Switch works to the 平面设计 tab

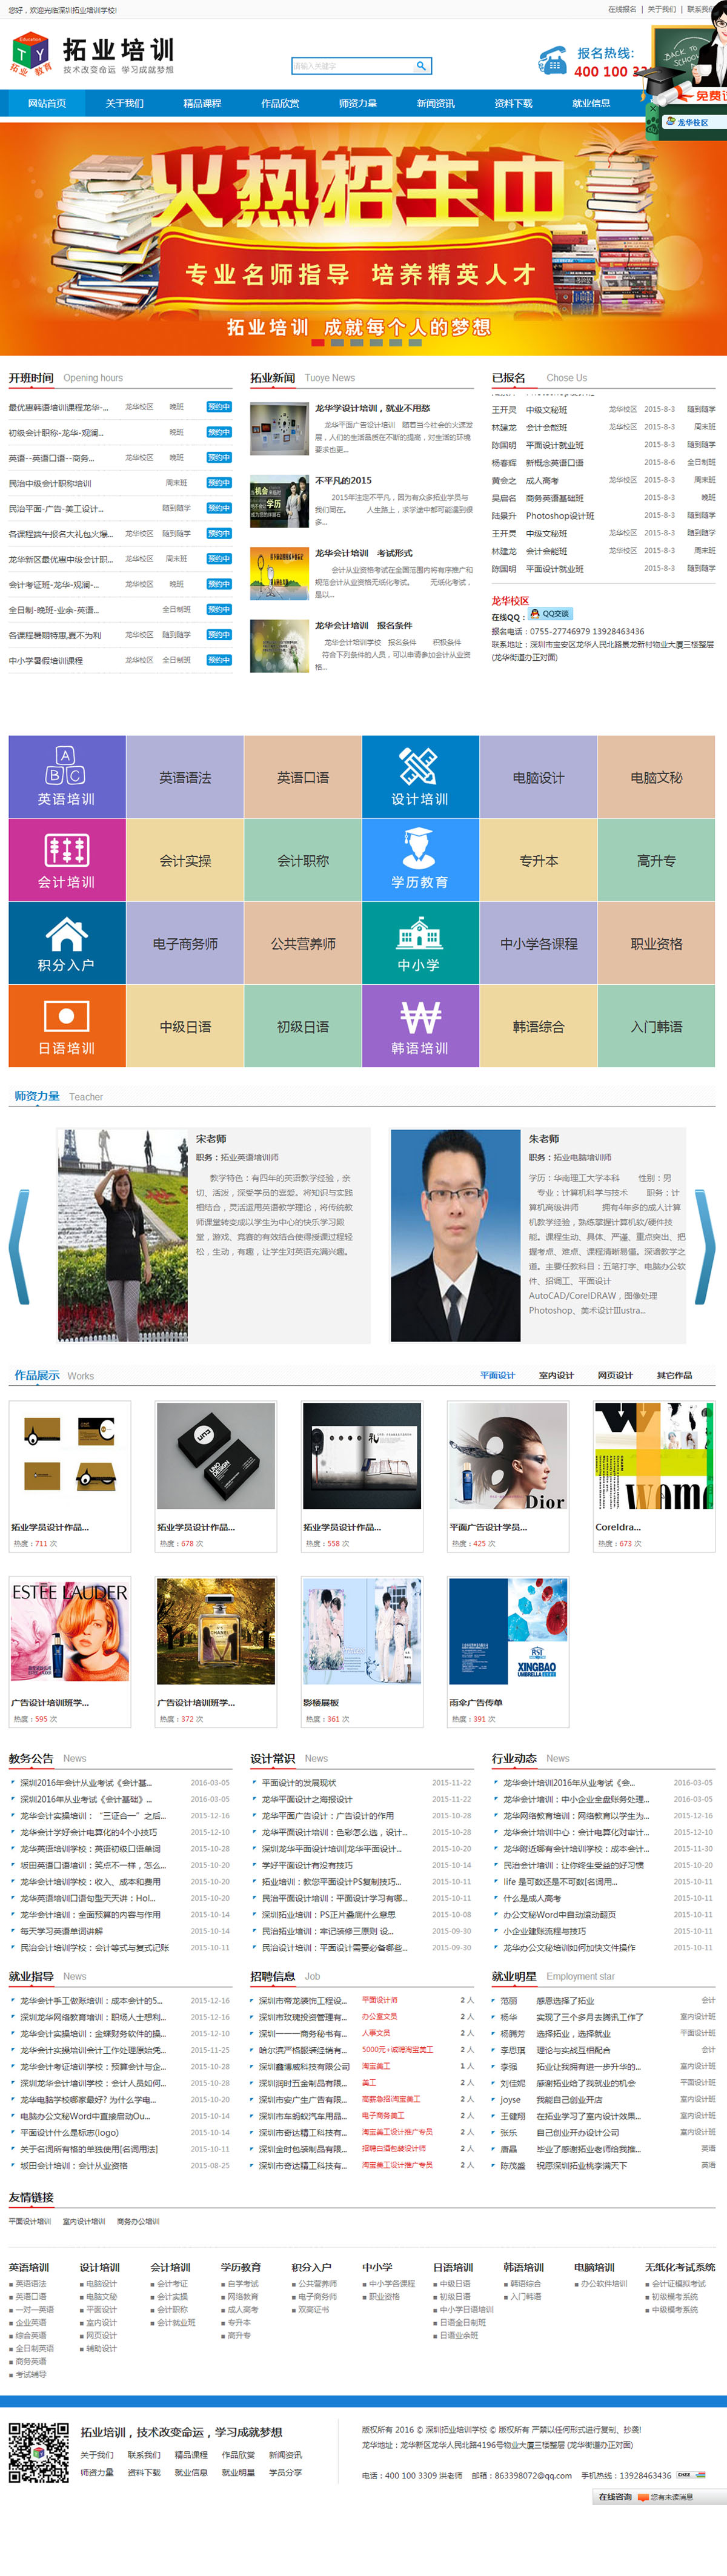(497, 1375)
